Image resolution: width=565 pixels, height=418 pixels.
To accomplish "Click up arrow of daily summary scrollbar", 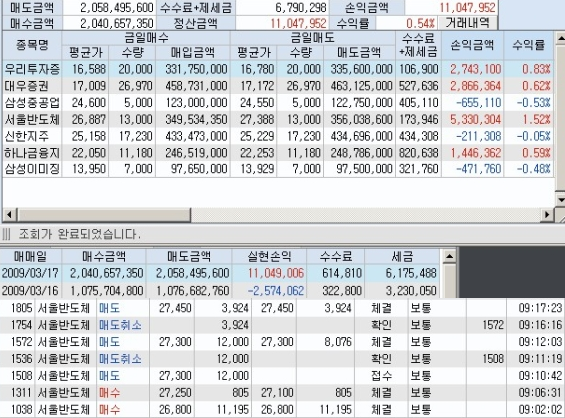I will click(x=449, y=256).
